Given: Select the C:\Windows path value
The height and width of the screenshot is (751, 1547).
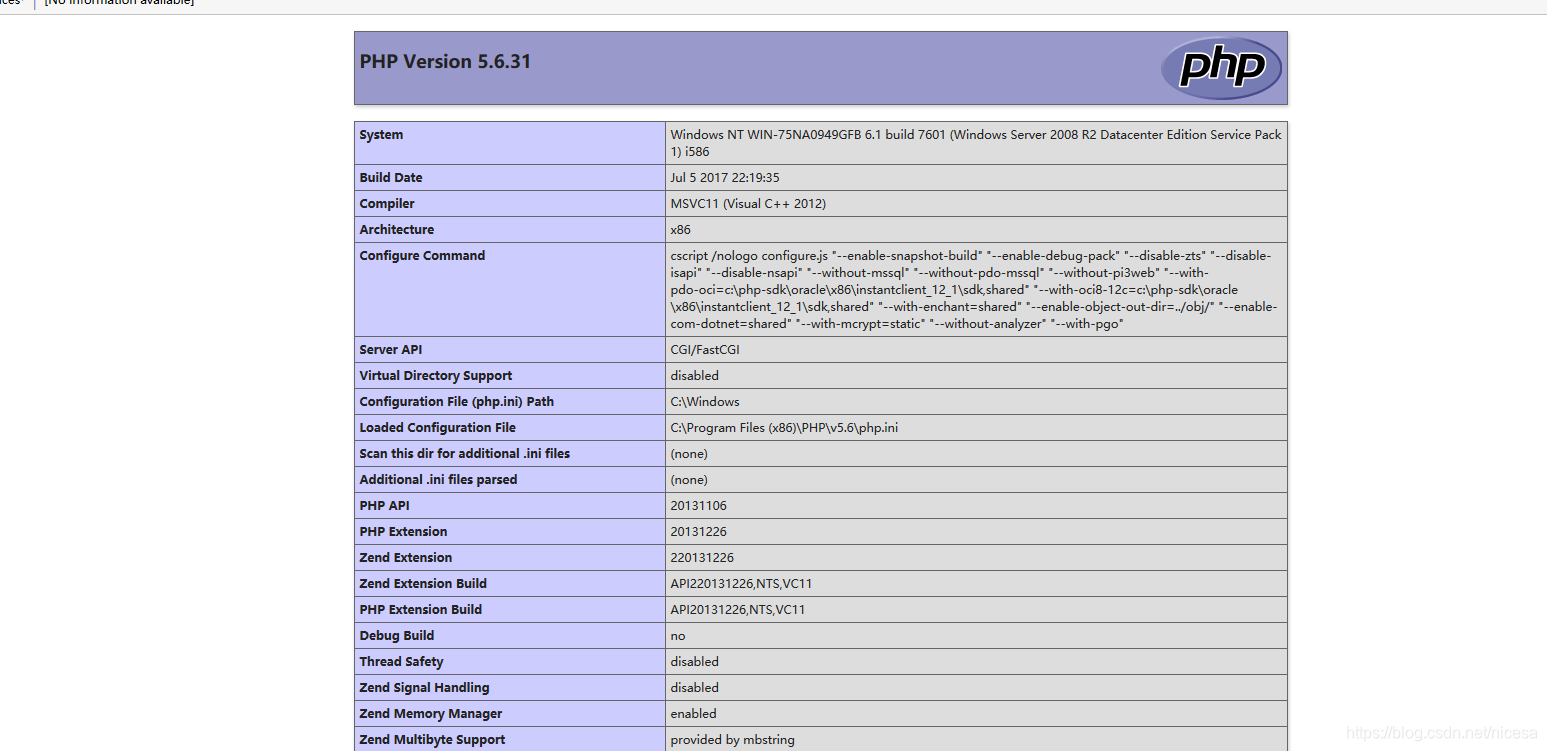Looking at the screenshot, I should 705,402.
